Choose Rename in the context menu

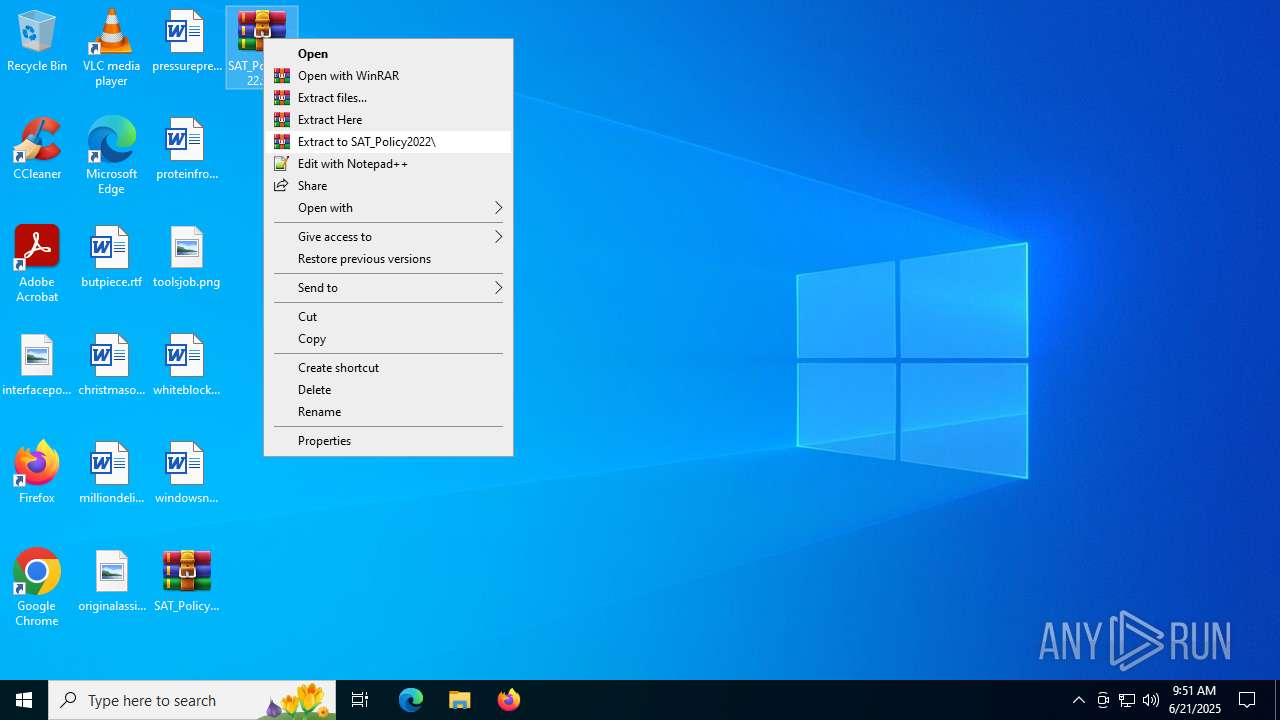[388, 412]
